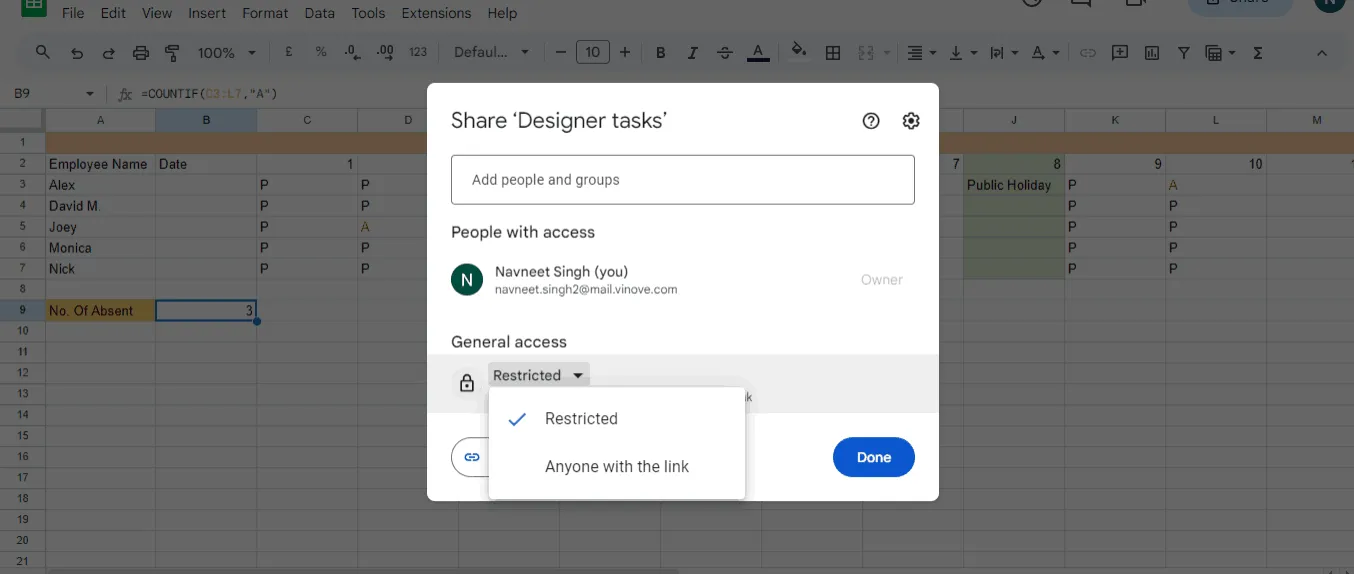1354x574 pixels.
Task: Open the horizontal align dropdown
Action: click(921, 53)
